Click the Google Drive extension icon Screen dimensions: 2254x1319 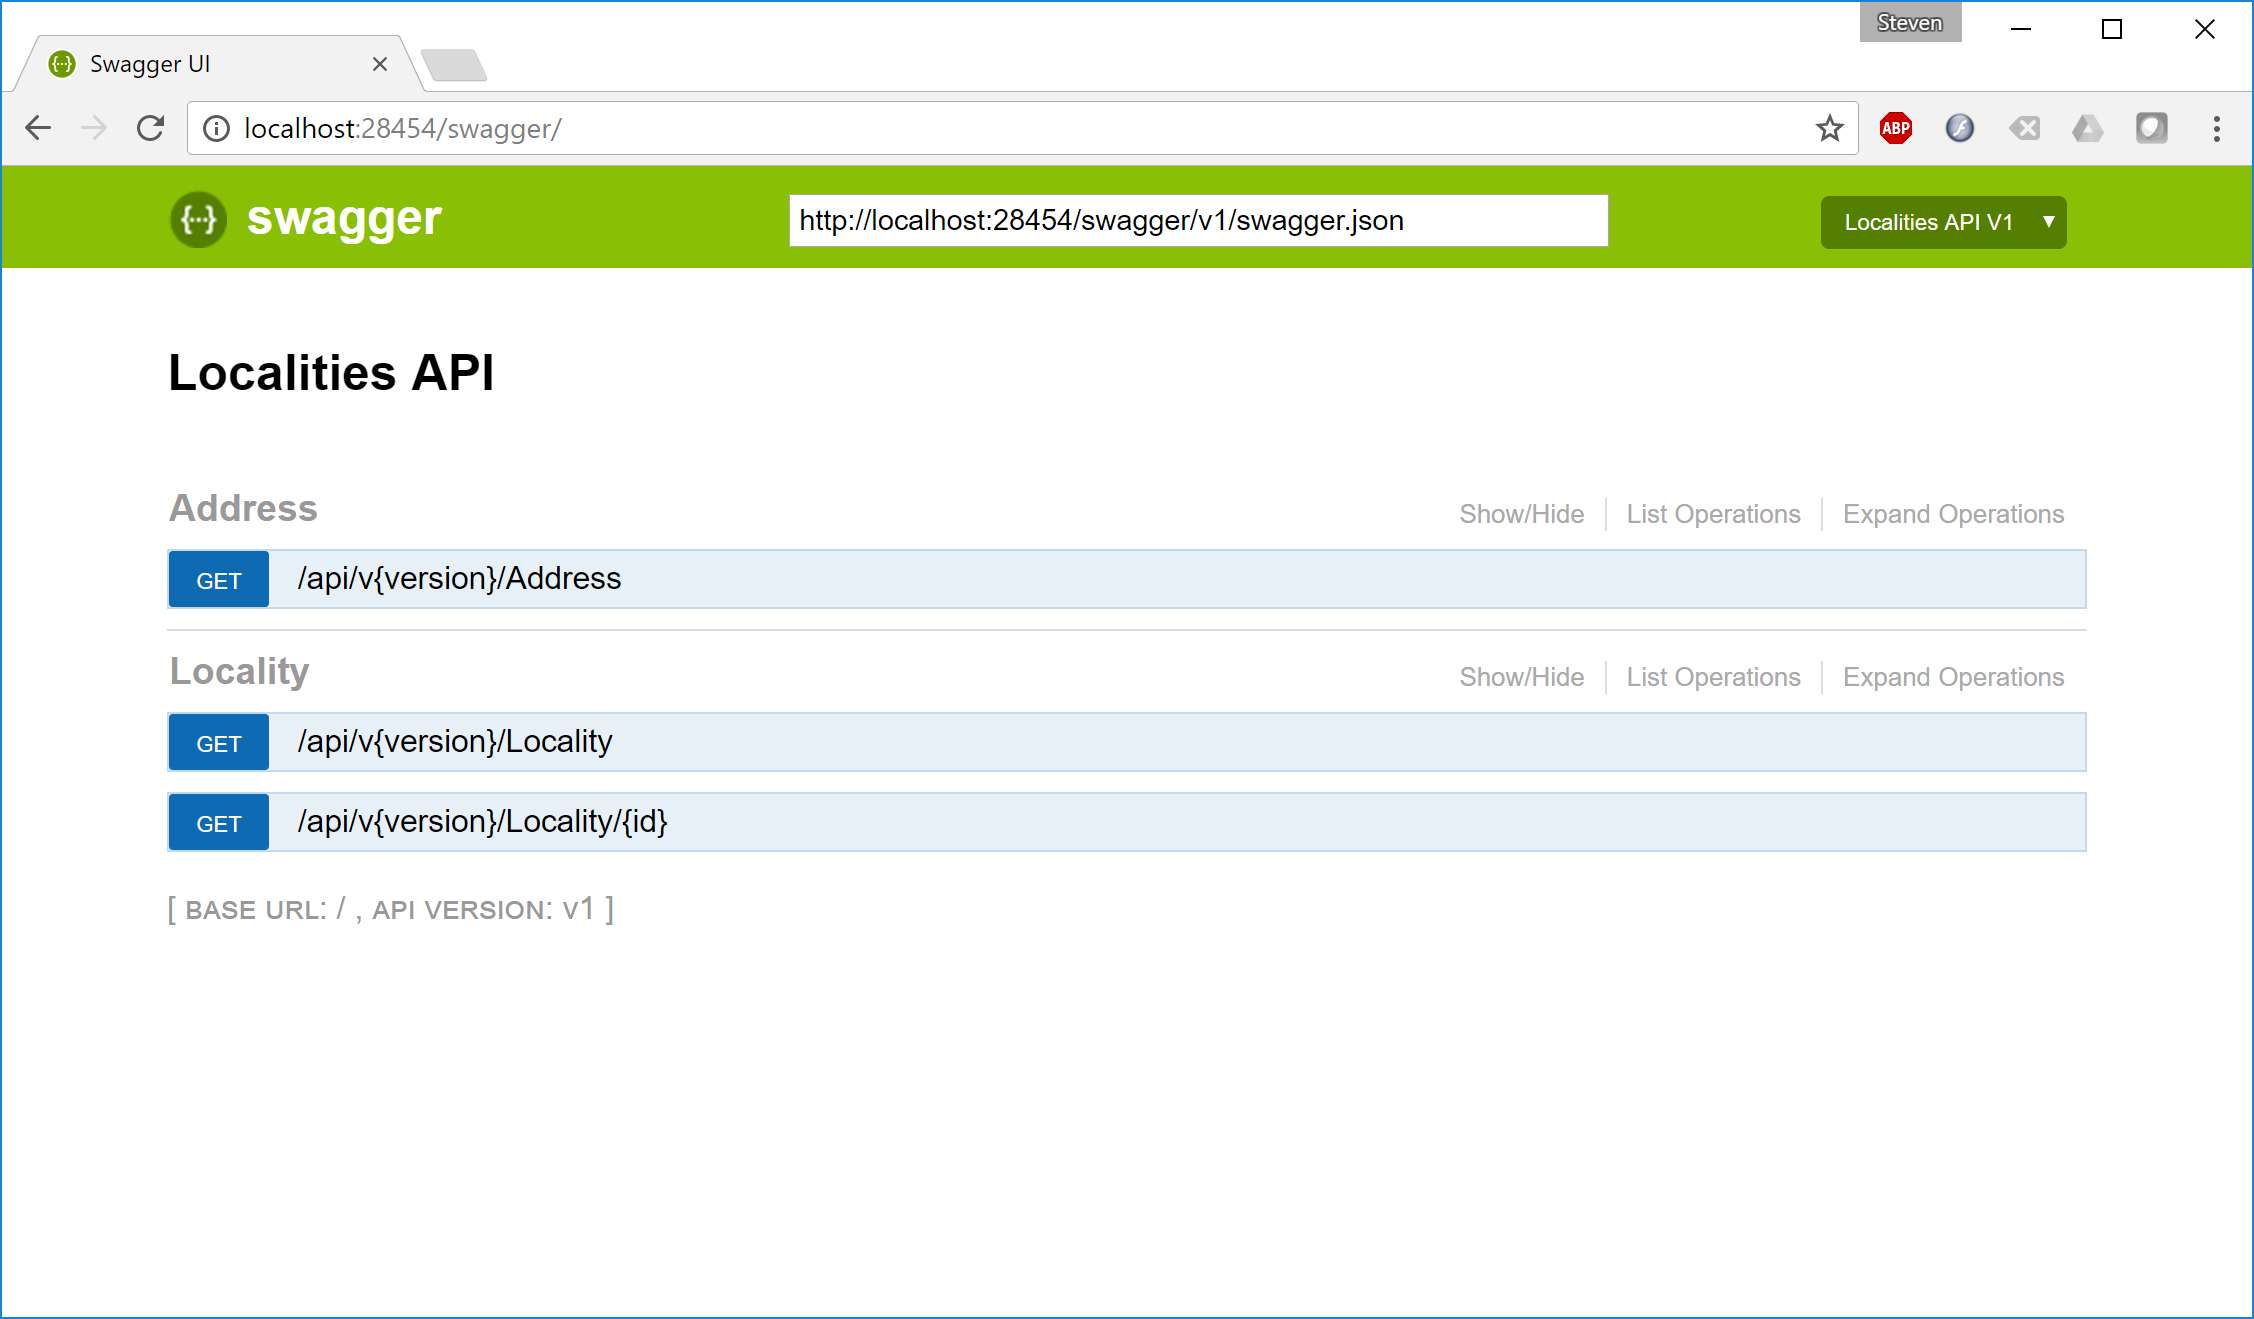(x=2087, y=128)
